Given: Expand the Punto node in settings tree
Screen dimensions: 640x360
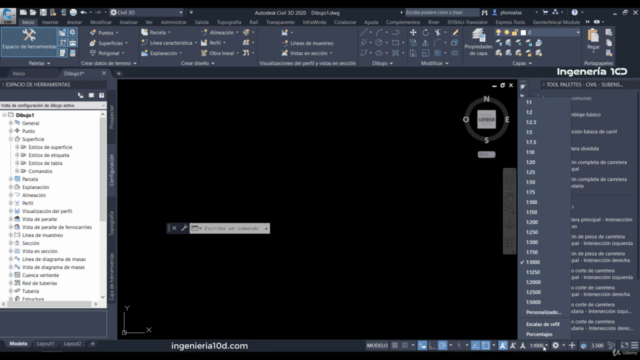Looking at the screenshot, I should 11,131.
